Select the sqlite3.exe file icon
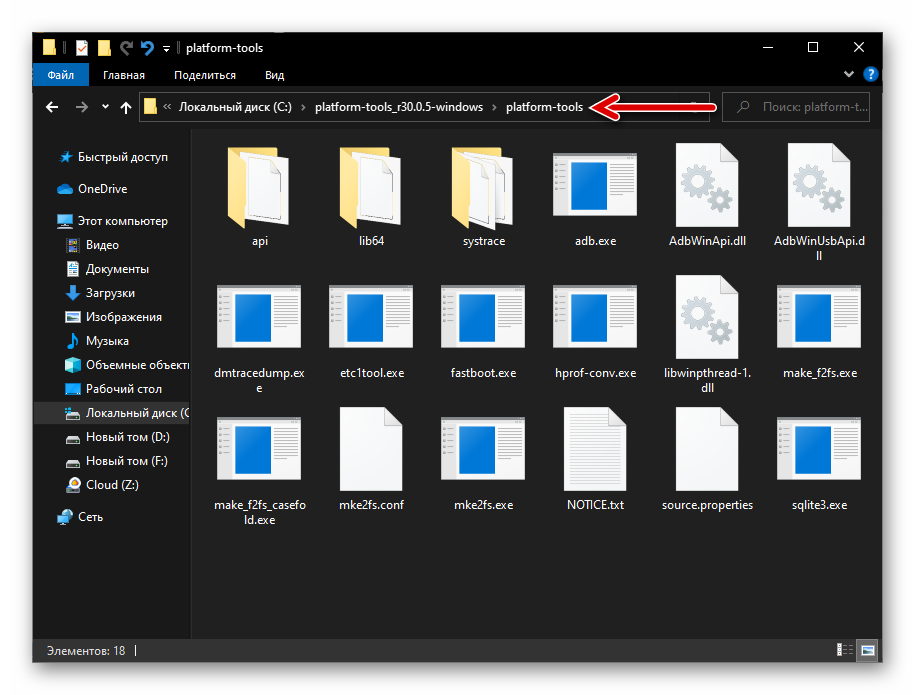This screenshot has height=695, width=915. [x=819, y=452]
